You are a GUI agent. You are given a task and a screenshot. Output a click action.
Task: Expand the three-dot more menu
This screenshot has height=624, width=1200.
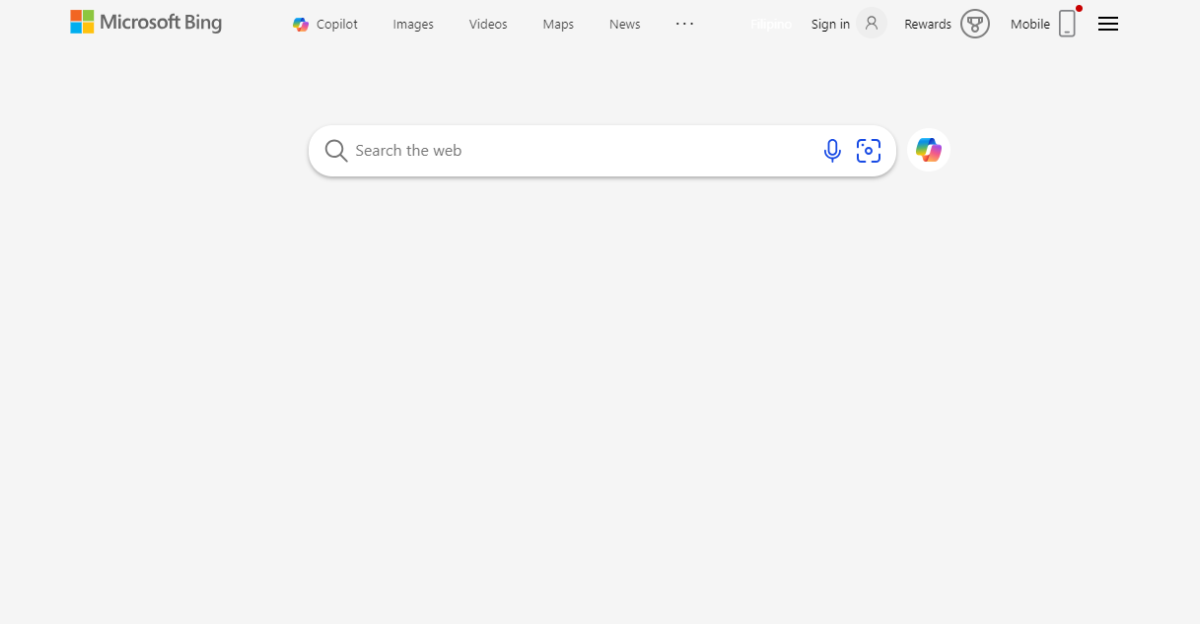[685, 23]
